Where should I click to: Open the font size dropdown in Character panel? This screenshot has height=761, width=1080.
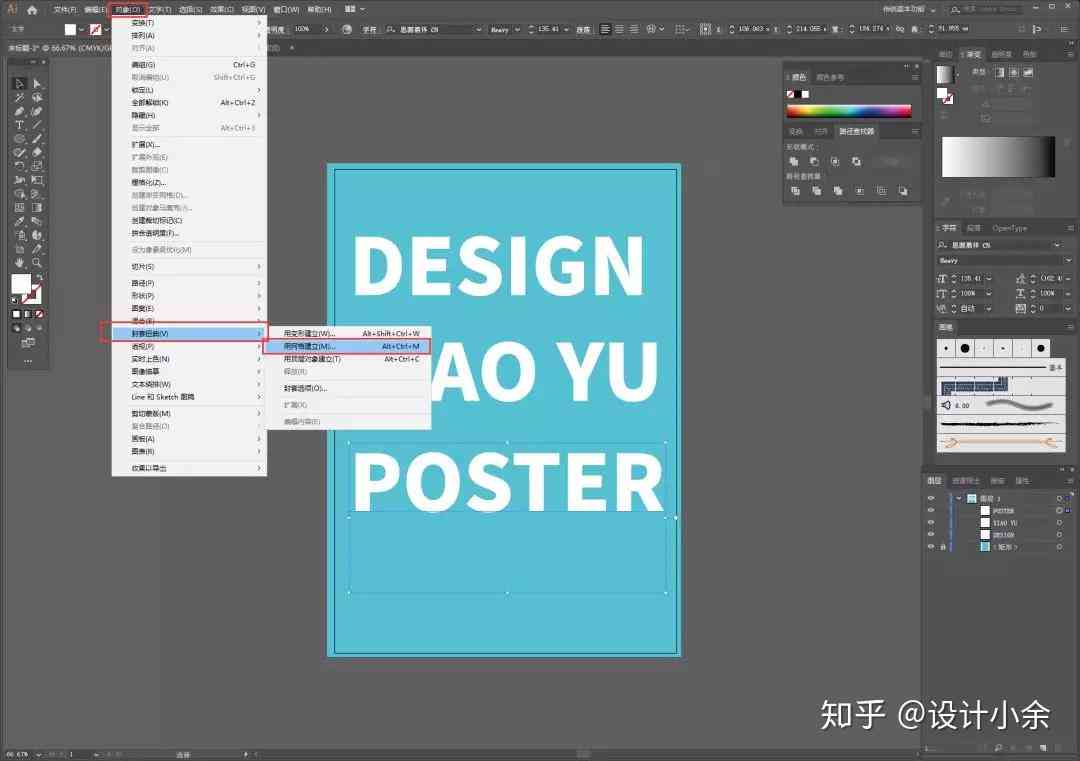click(988, 278)
